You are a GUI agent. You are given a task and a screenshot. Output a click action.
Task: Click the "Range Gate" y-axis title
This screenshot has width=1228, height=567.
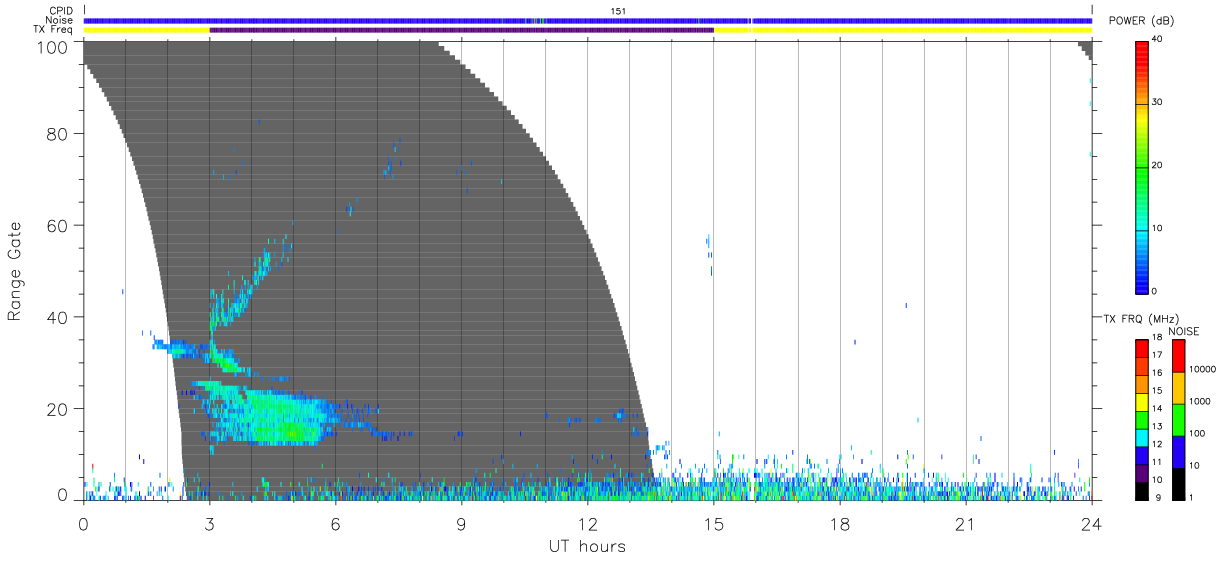click(16, 271)
